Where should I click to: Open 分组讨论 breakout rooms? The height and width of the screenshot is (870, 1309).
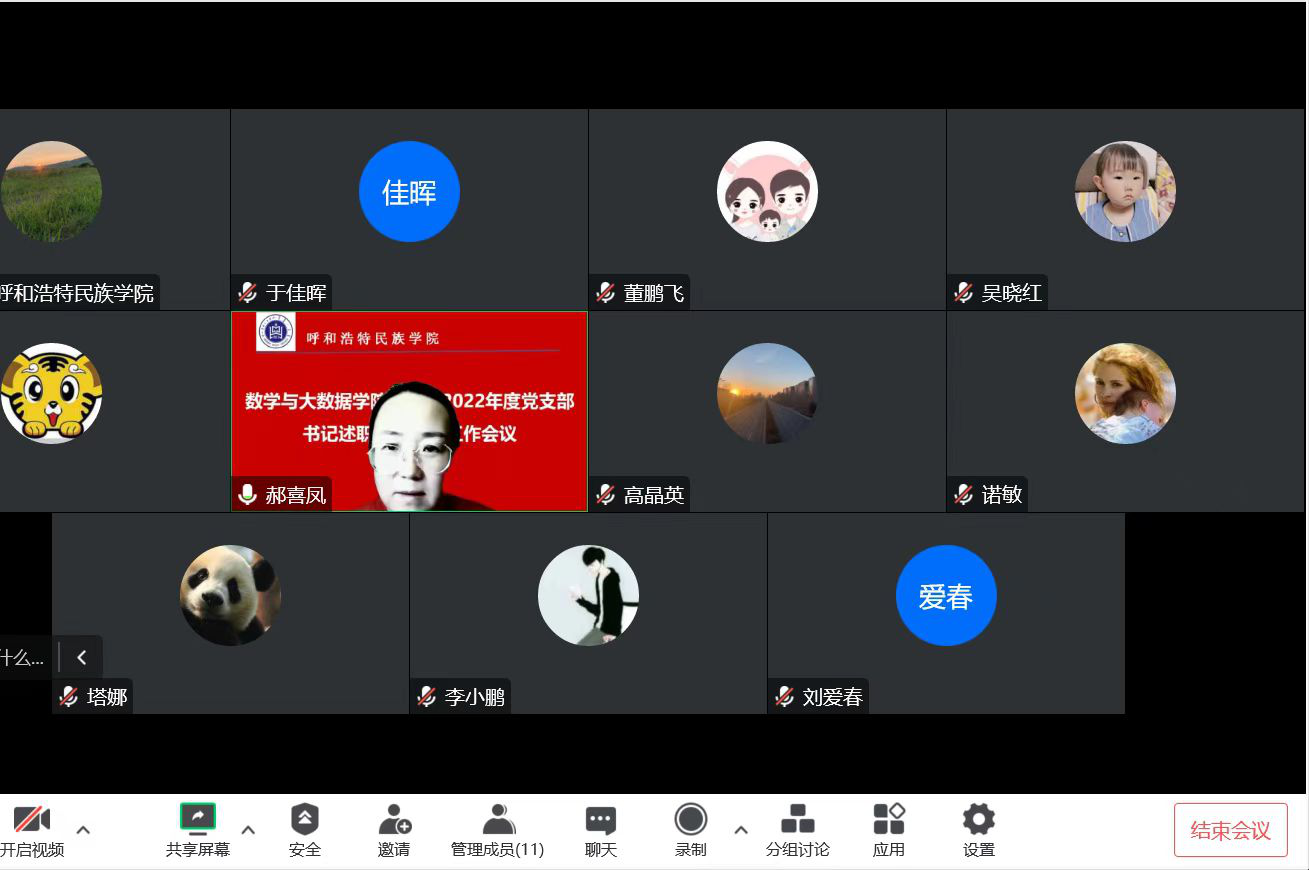click(x=797, y=820)
